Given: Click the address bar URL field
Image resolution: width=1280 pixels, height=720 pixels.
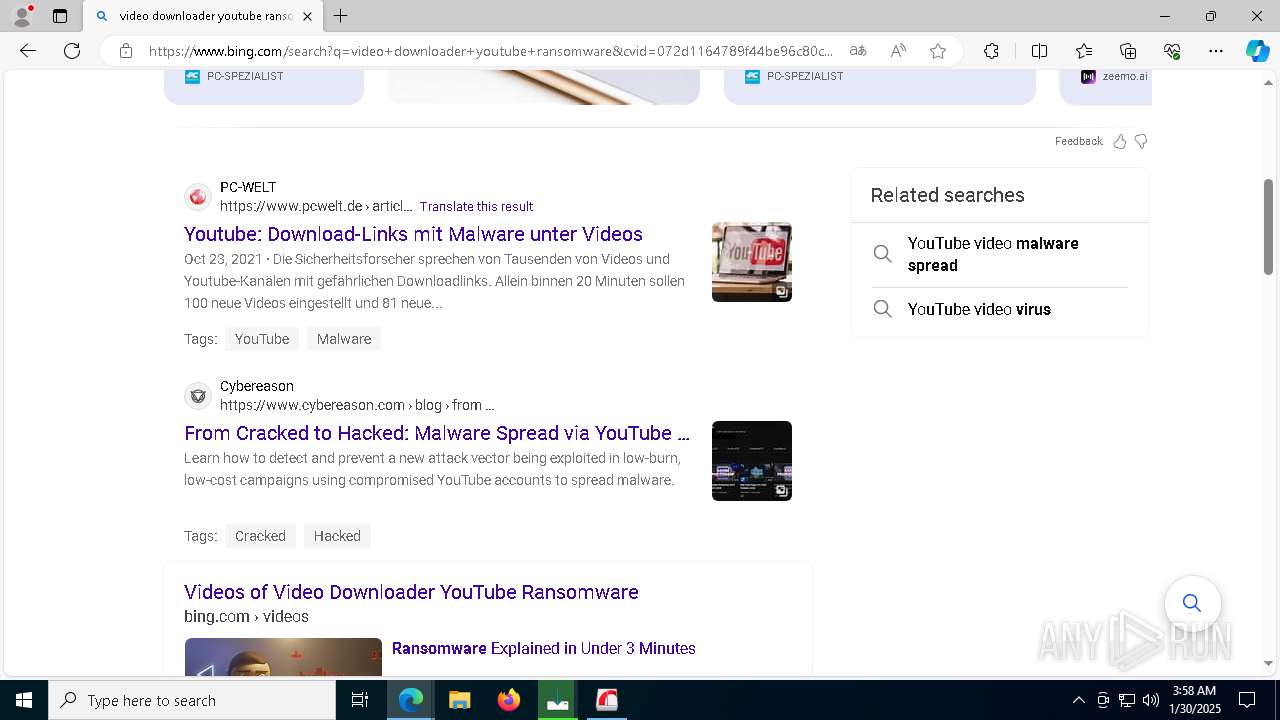Looking at the screenshot, I should tap(490, 51).
